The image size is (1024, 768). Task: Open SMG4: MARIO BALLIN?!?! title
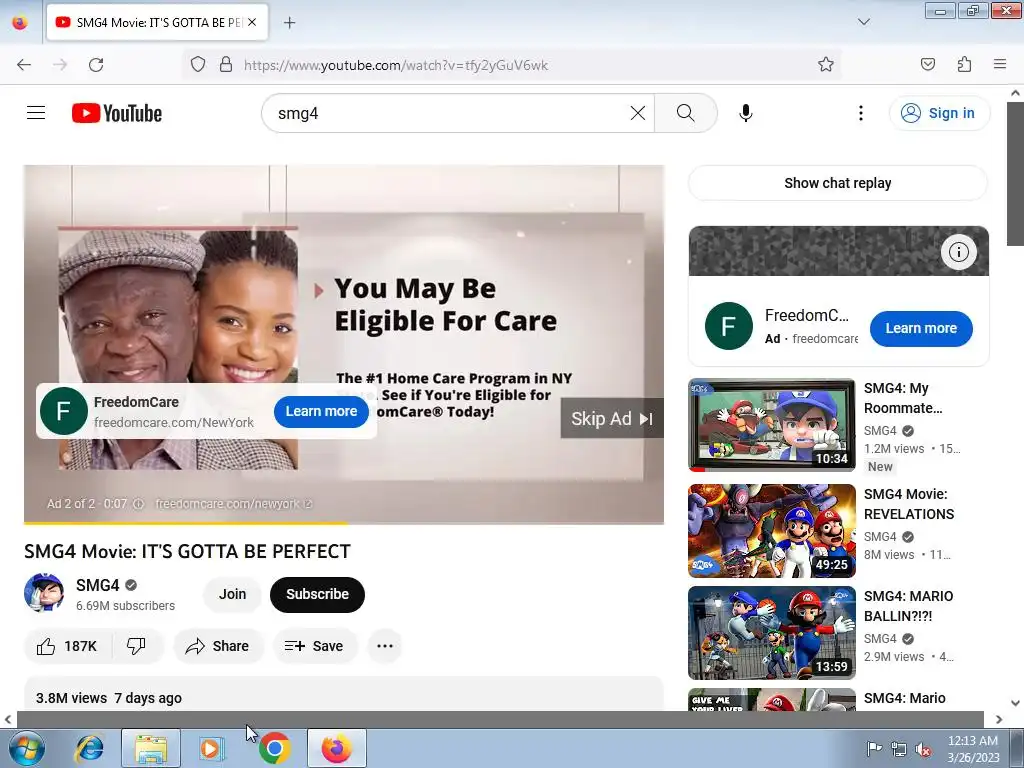pyautogui.click(x=908, y=606)
